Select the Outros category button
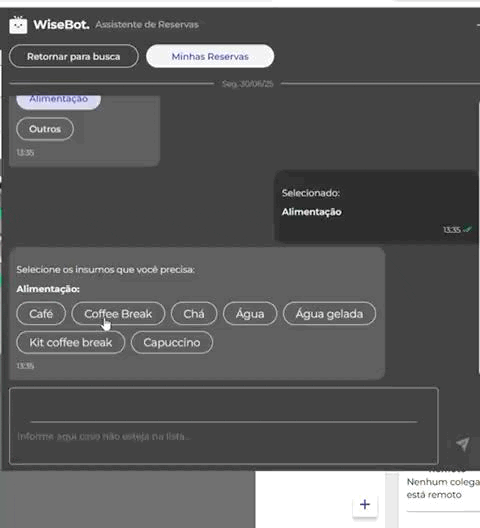The image size is (480, 528). tap(45, 129)
